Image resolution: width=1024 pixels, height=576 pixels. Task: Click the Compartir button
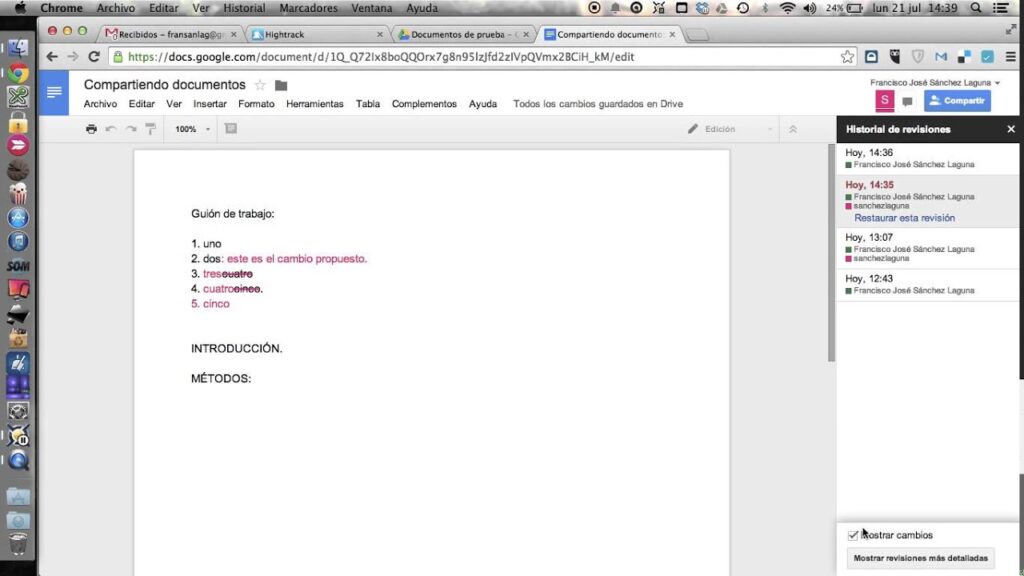click(957, 101)
